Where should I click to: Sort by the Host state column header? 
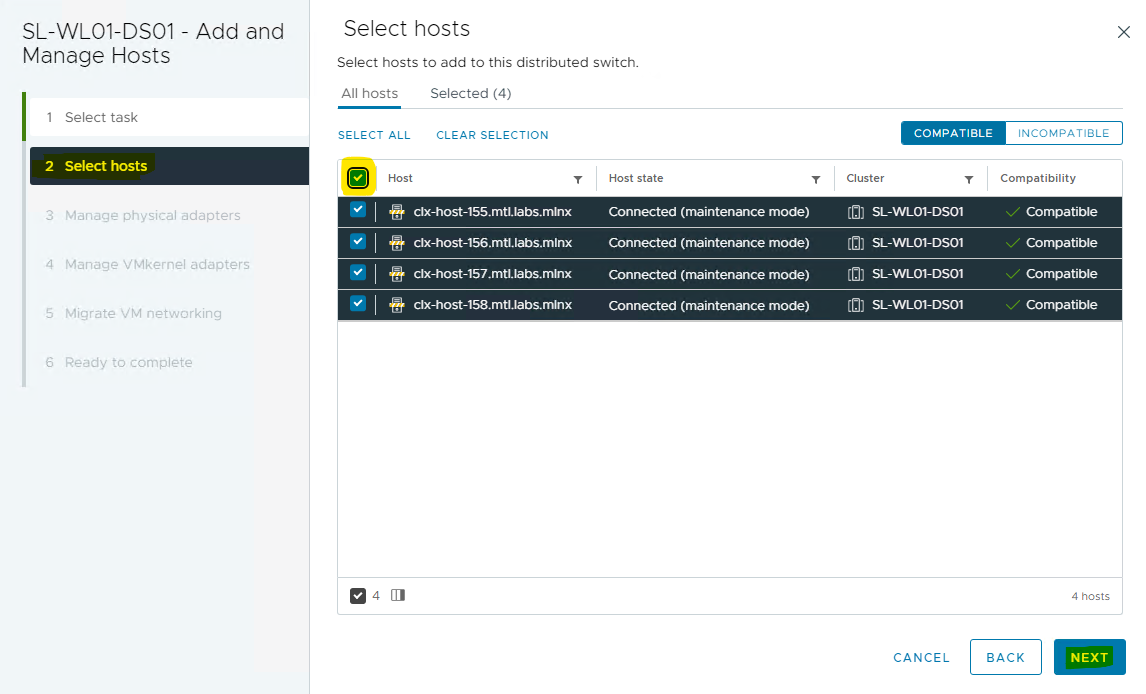pos(636,178)
